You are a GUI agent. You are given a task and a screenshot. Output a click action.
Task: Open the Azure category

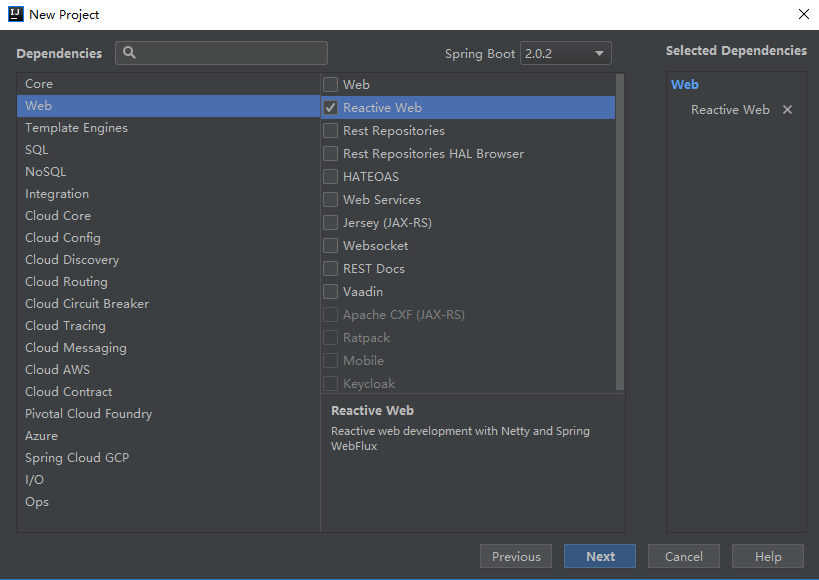click(x=168, y=435)
